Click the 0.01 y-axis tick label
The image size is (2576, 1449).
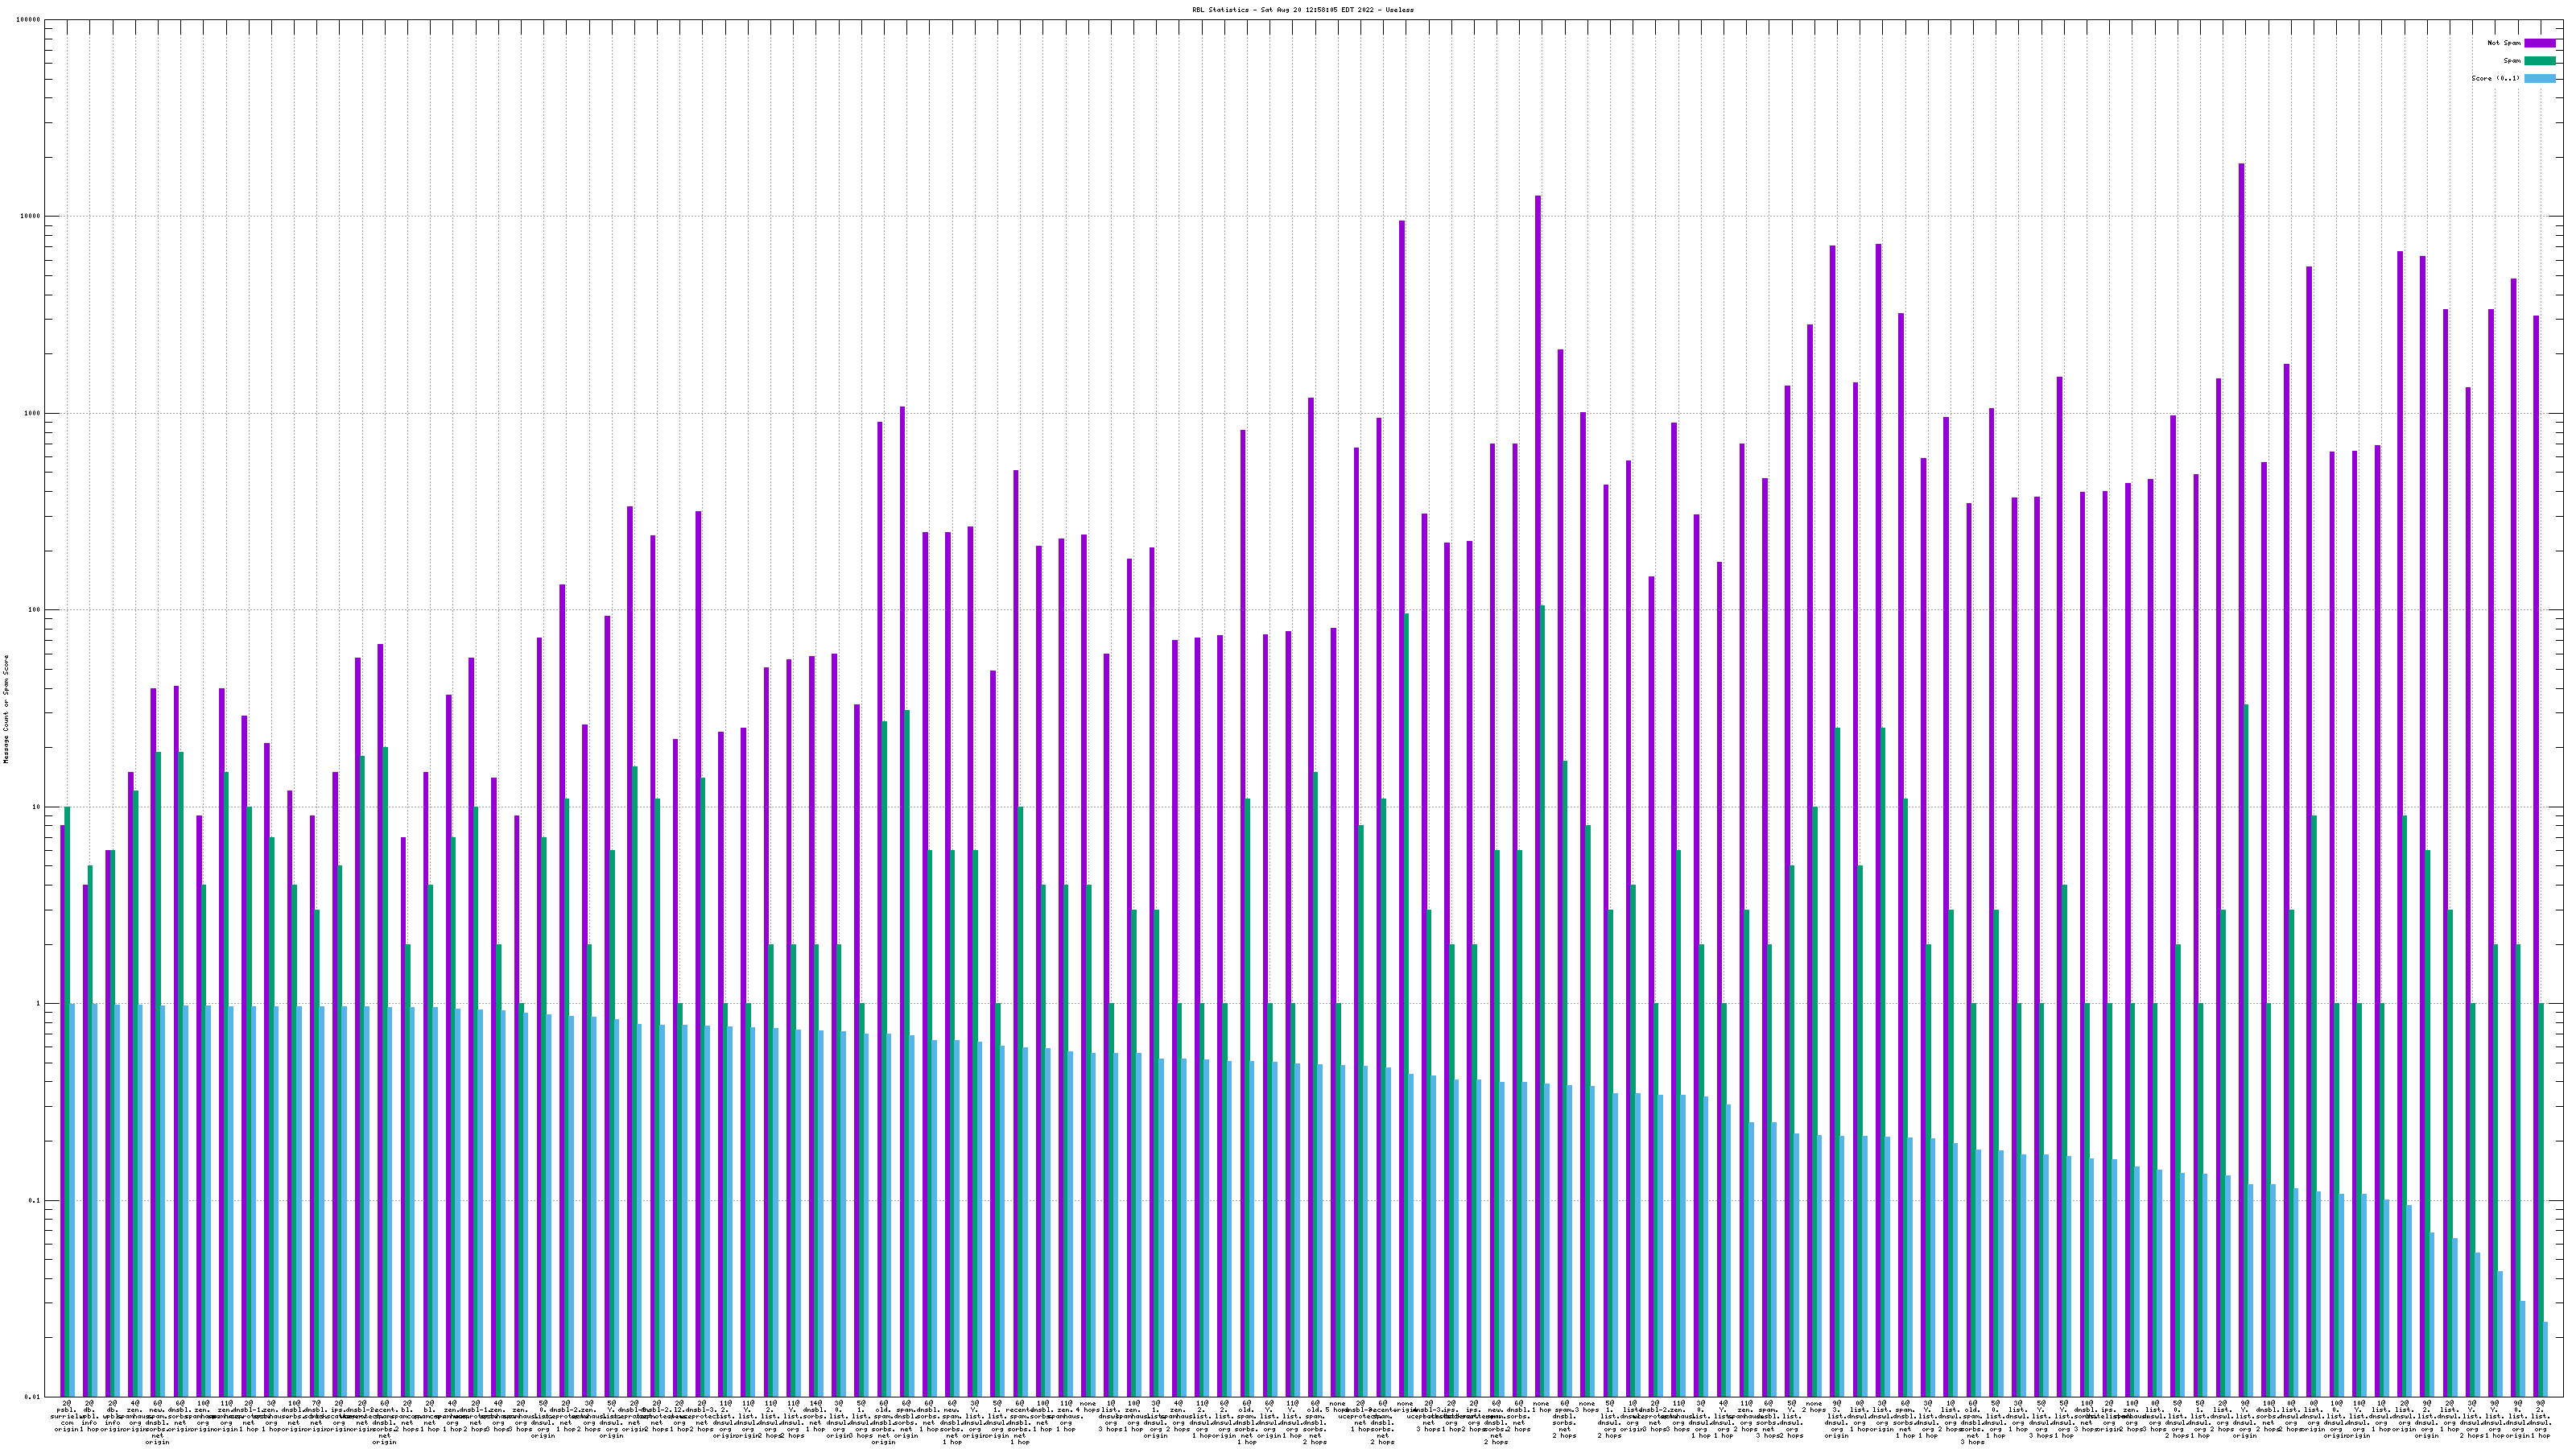pos(33,1397)
